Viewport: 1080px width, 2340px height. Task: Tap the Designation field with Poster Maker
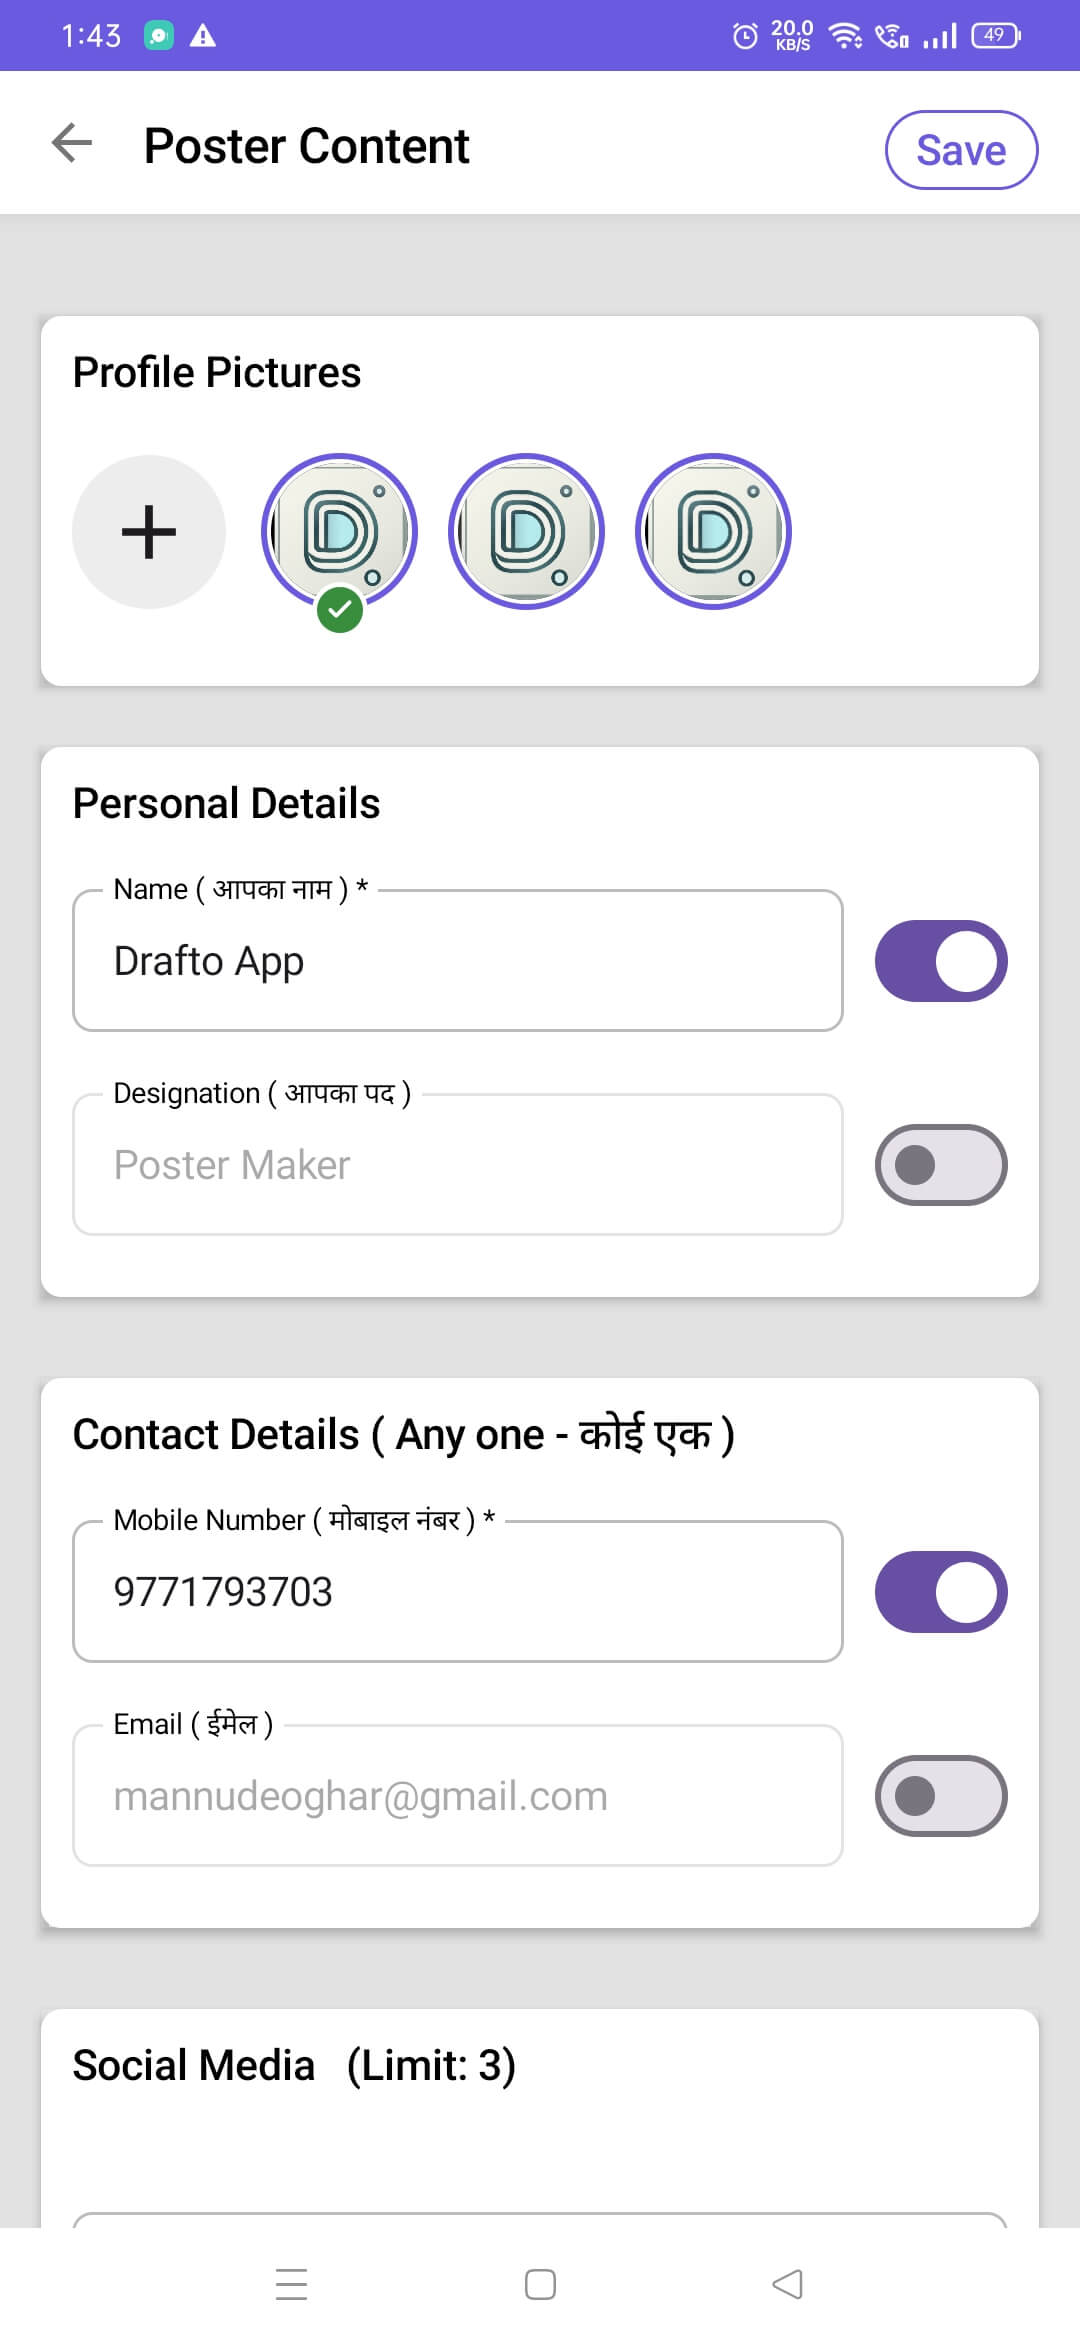[x=458, y=1164]
